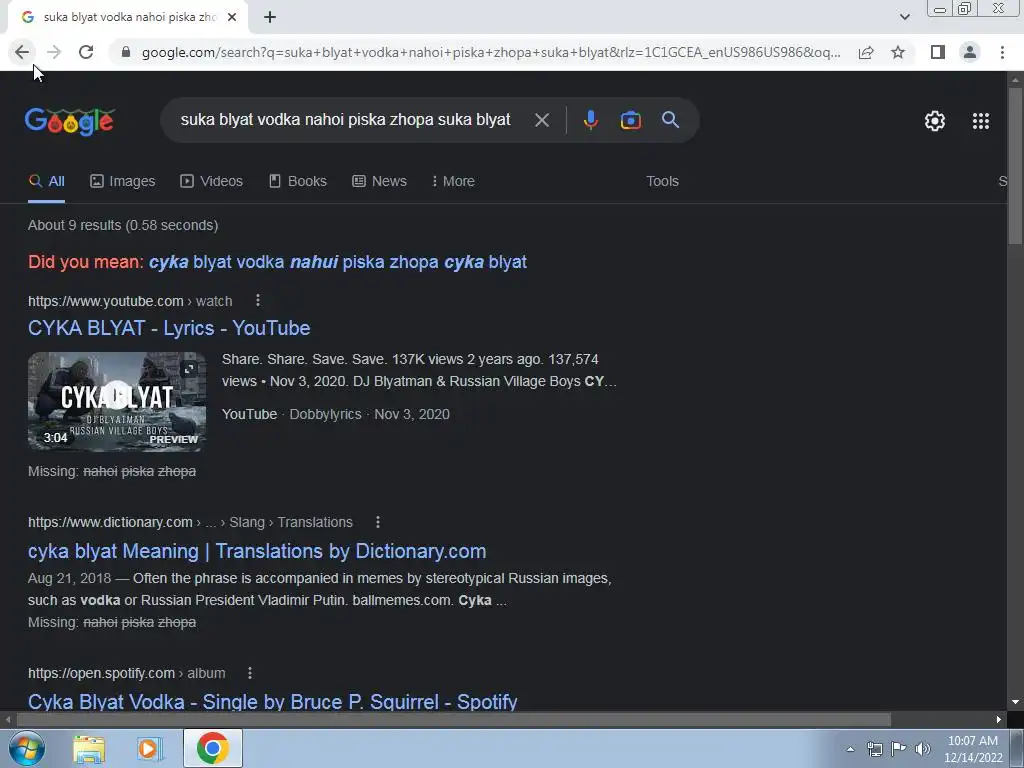This screenshot has width=1024, height=768.
Task: Show hidden tray icons arrow
Action: pyautogui.click(x=850, y=749)
